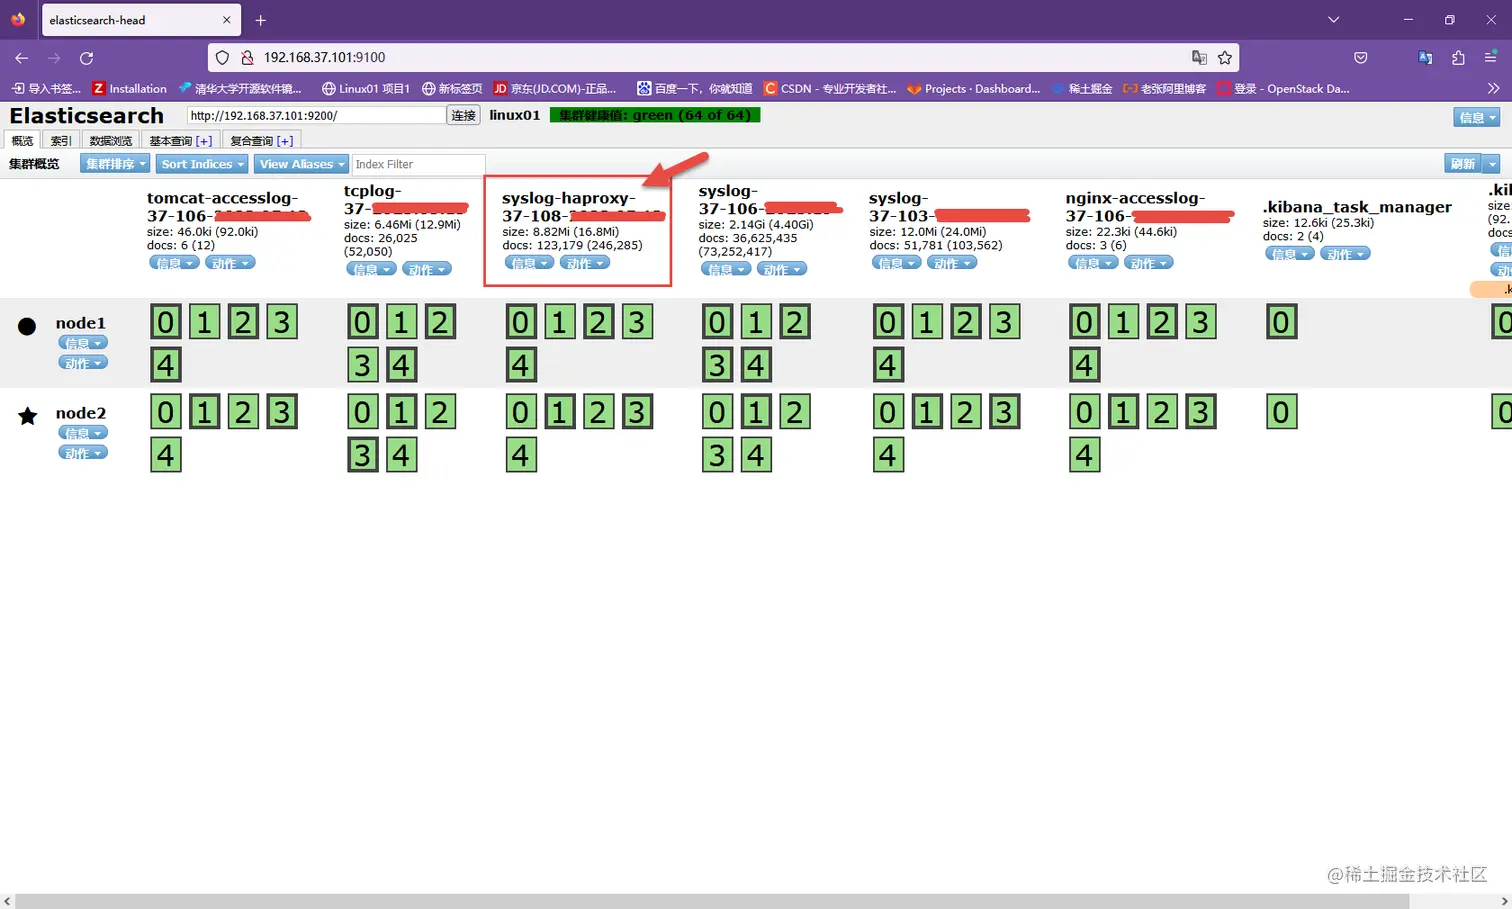1512x909 pixels.
Task: Show more bookmarks overflow chevron
Action: [1493, 88]
